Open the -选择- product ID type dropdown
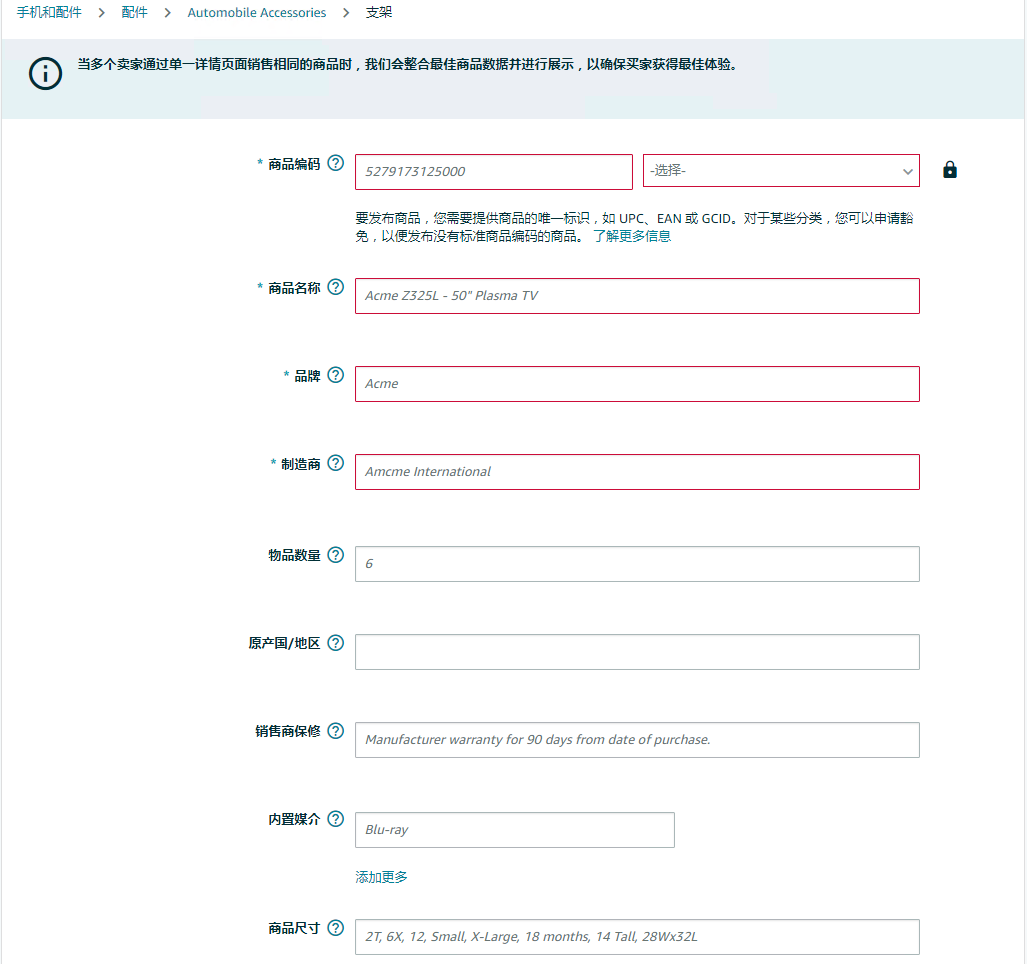The height and width of the screenshot is (964, 1027). [781, 171]
